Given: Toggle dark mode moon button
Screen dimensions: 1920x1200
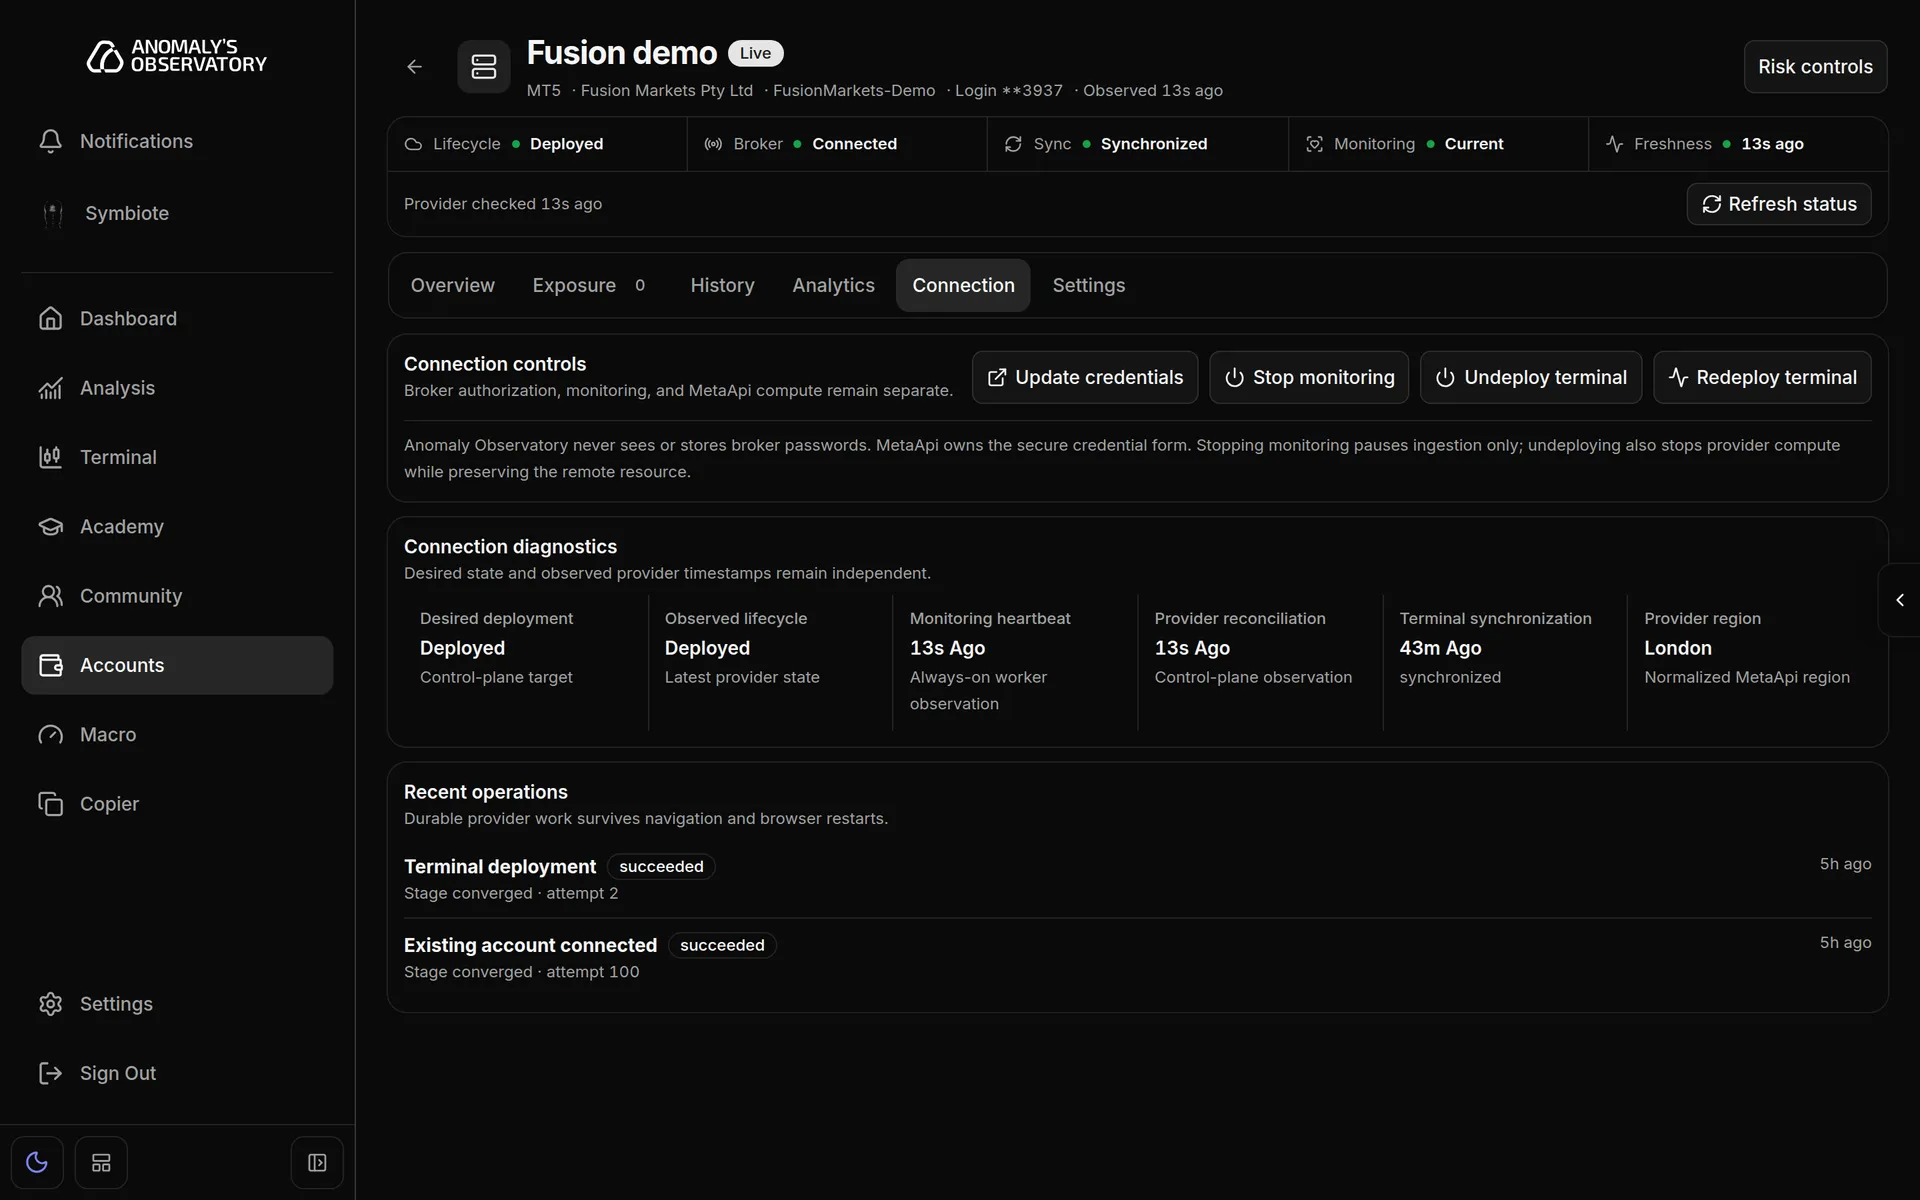Looking at the screenshot, I should pyautogui.click(x=37, y=1163).
